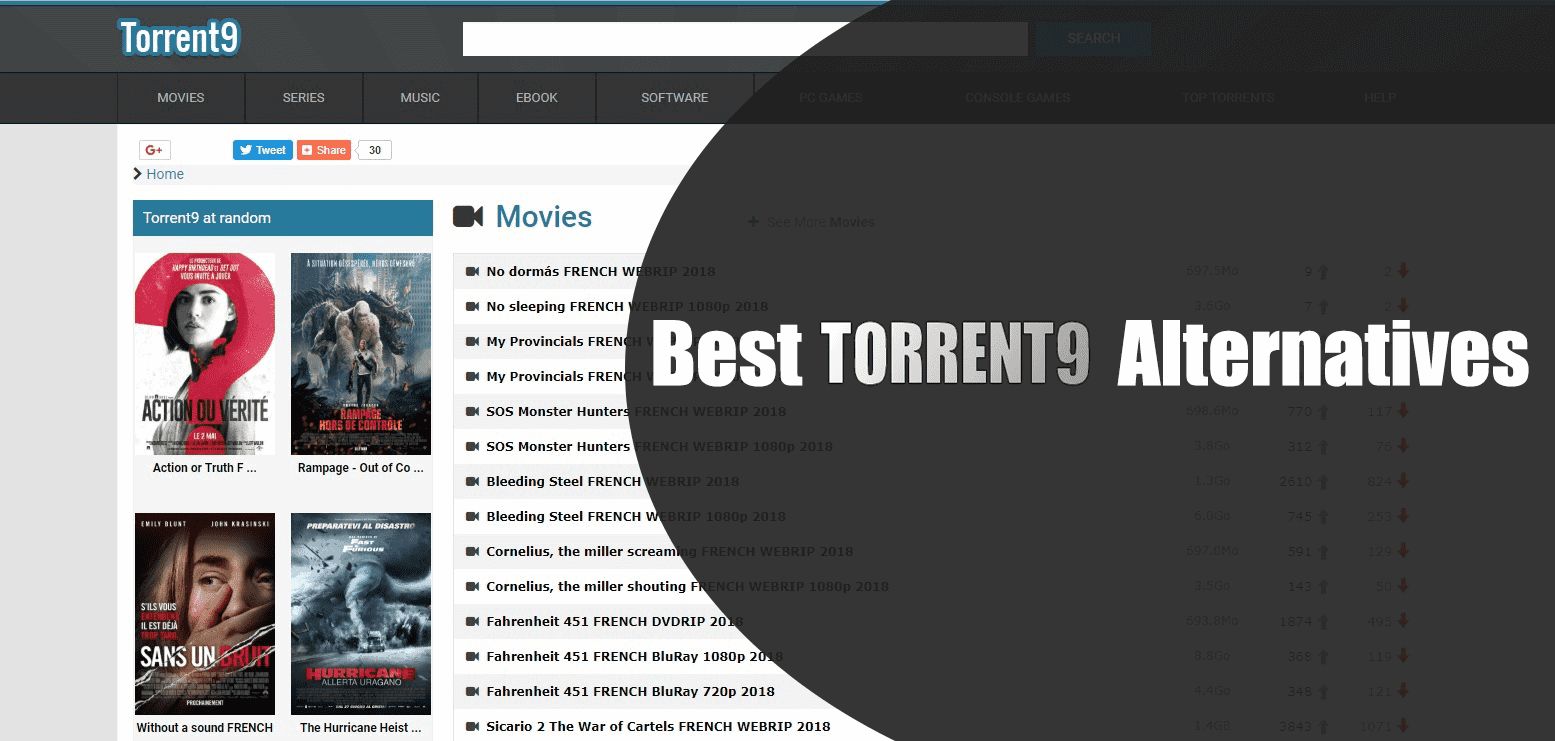This screenshot has height=741, width=1555.
Task: Click the Without a sound FRENCH title
Action: pos(205,728)
